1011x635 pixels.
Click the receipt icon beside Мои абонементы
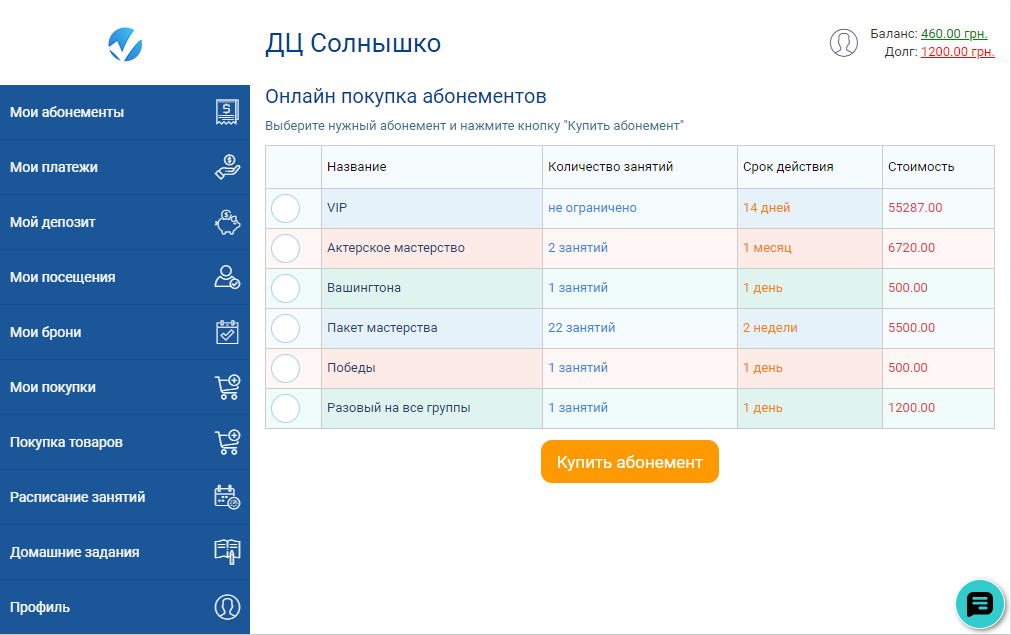pos(227,112)
